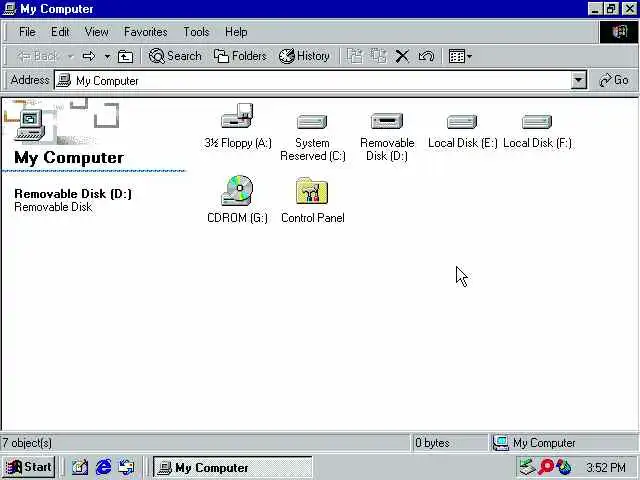Click the Start button
Screen dimensions: 640x480
click(29, 467)
